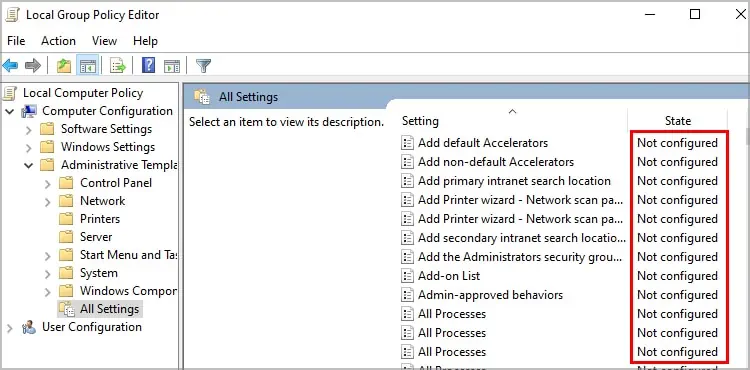Select the Network tree item

102,201
